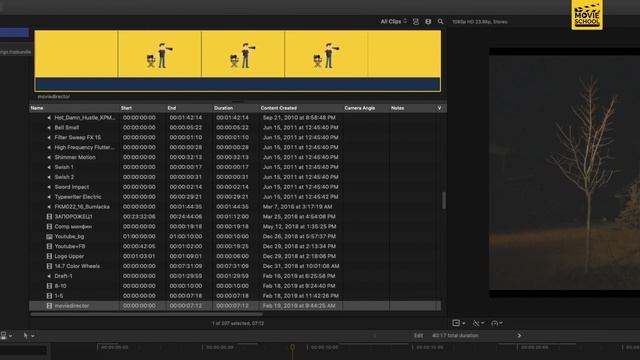Image resolution: width=640 pixels, height=360 pixels.
Task: Click the project filmstrip icon beside Logo Upper
Action: [49, 256]
